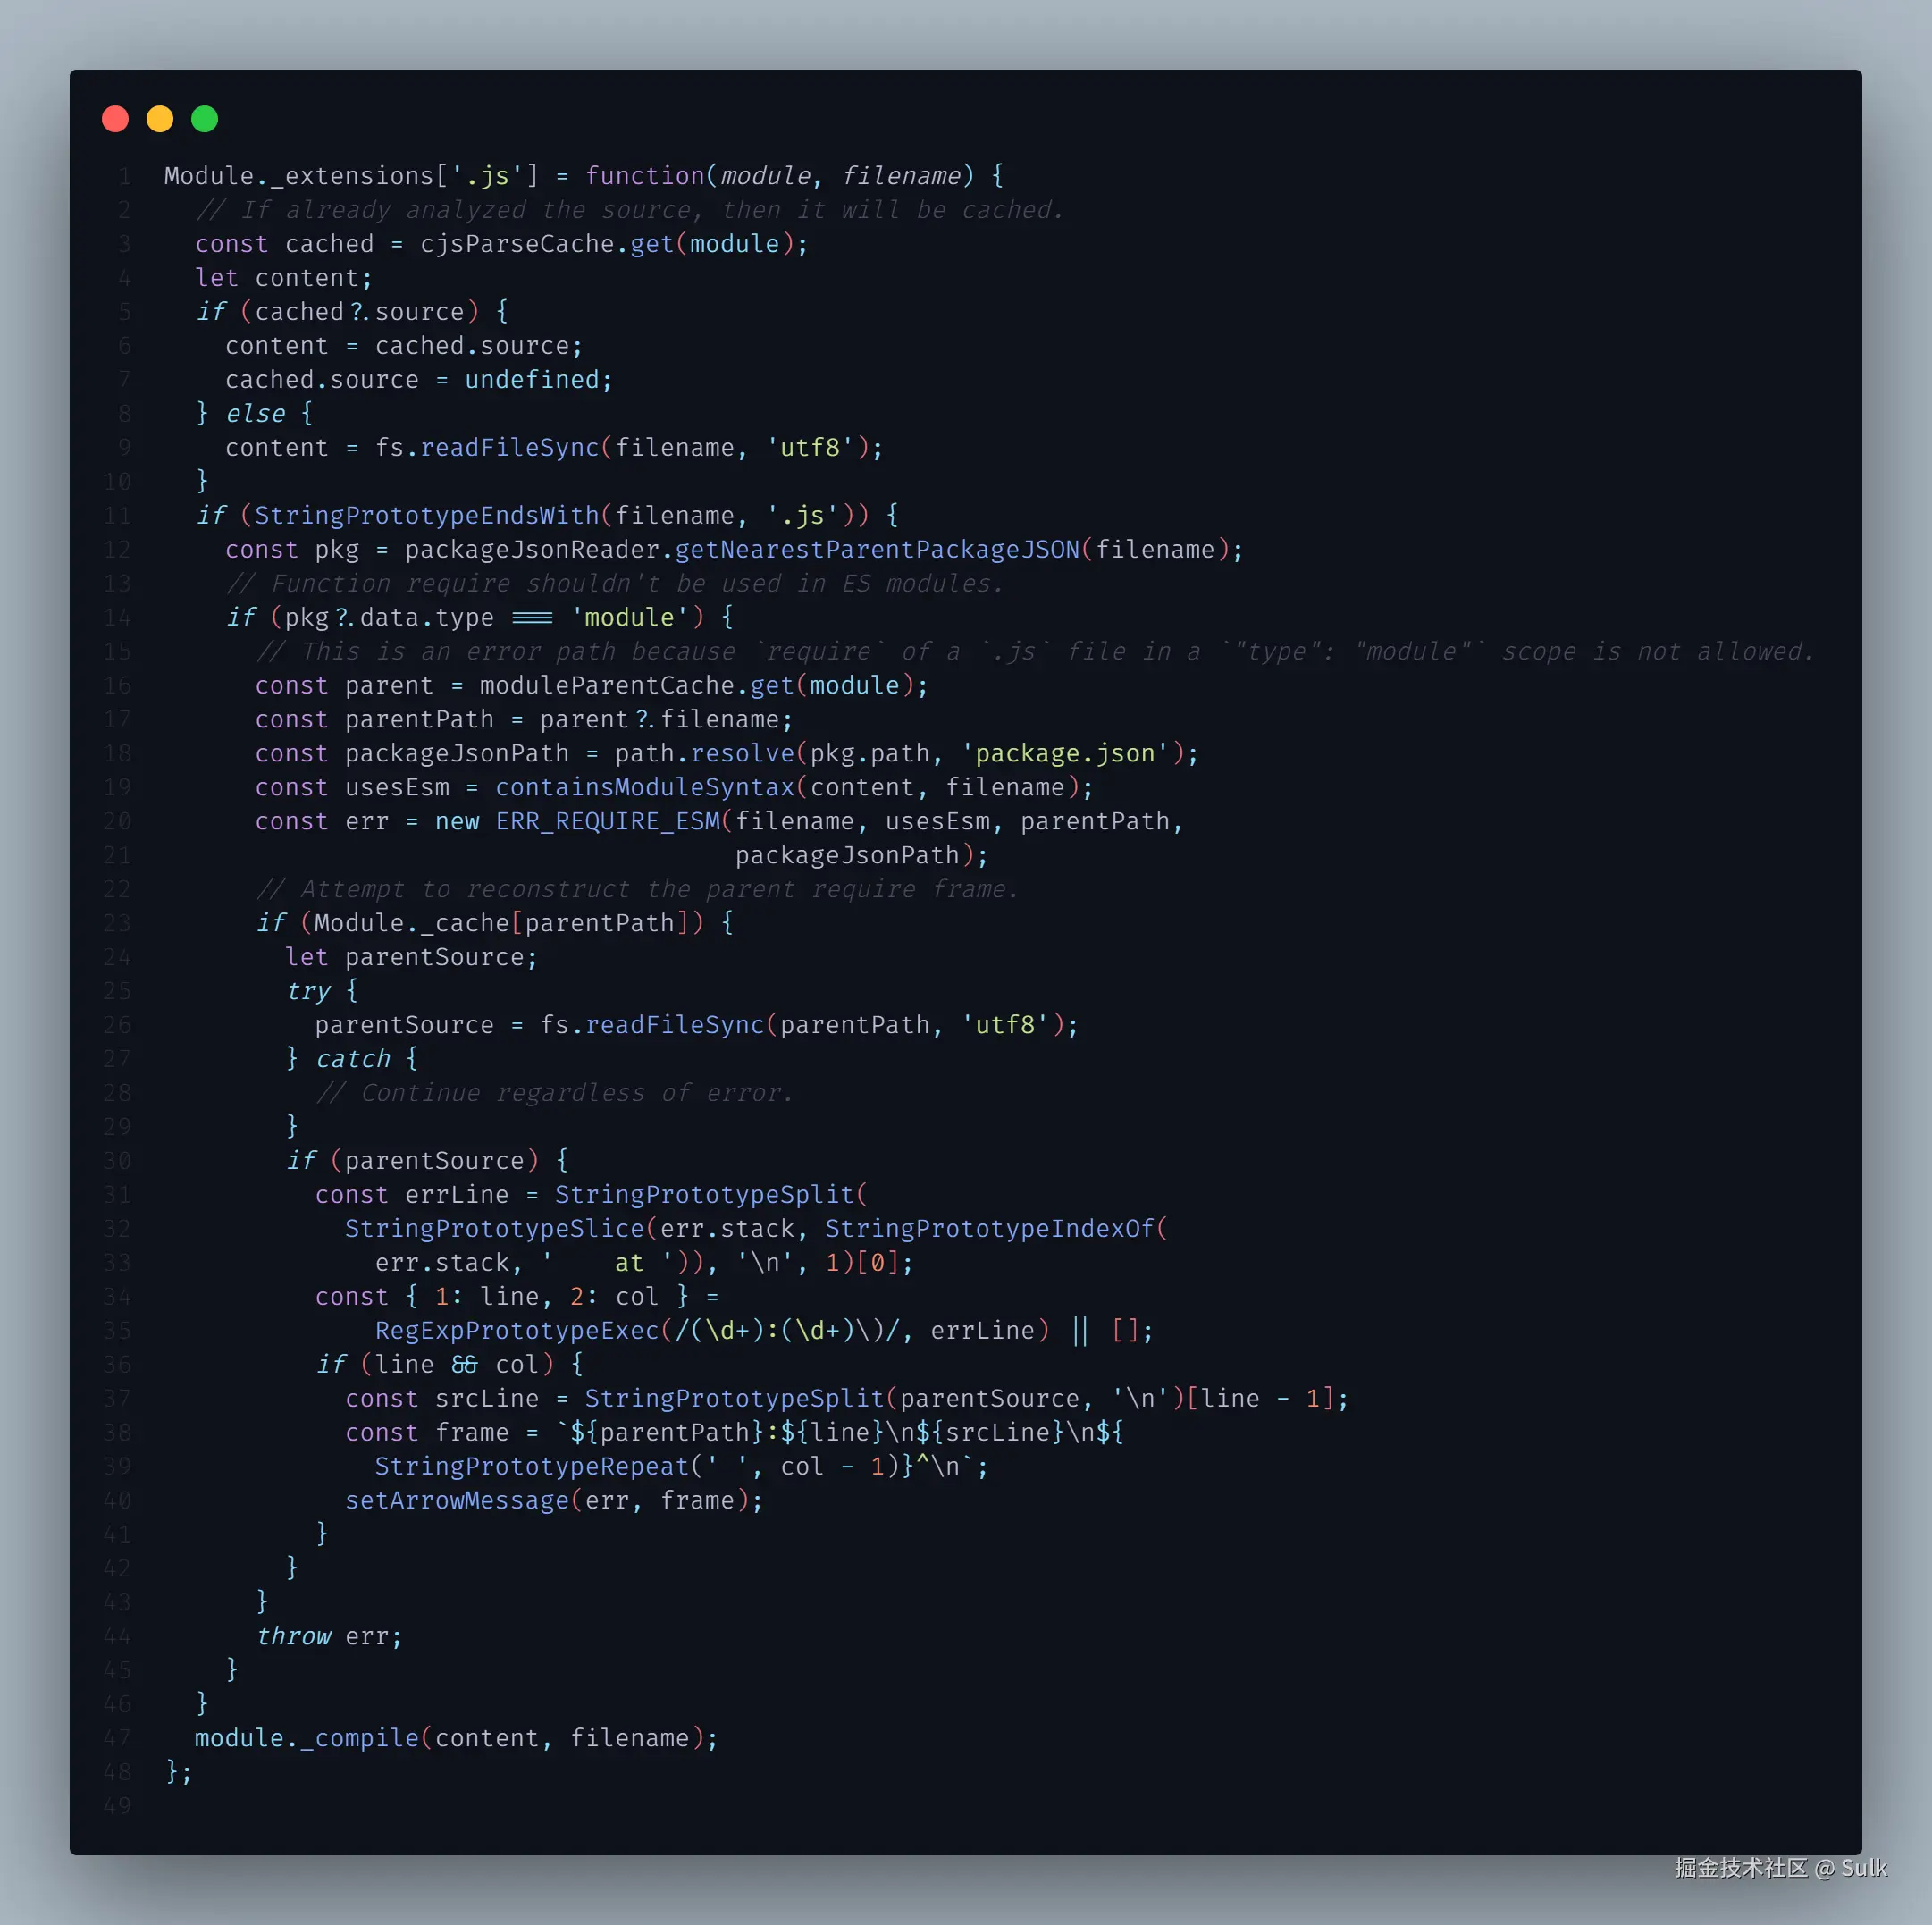Click the 'module' string on line 14

[x=629, y=617]
